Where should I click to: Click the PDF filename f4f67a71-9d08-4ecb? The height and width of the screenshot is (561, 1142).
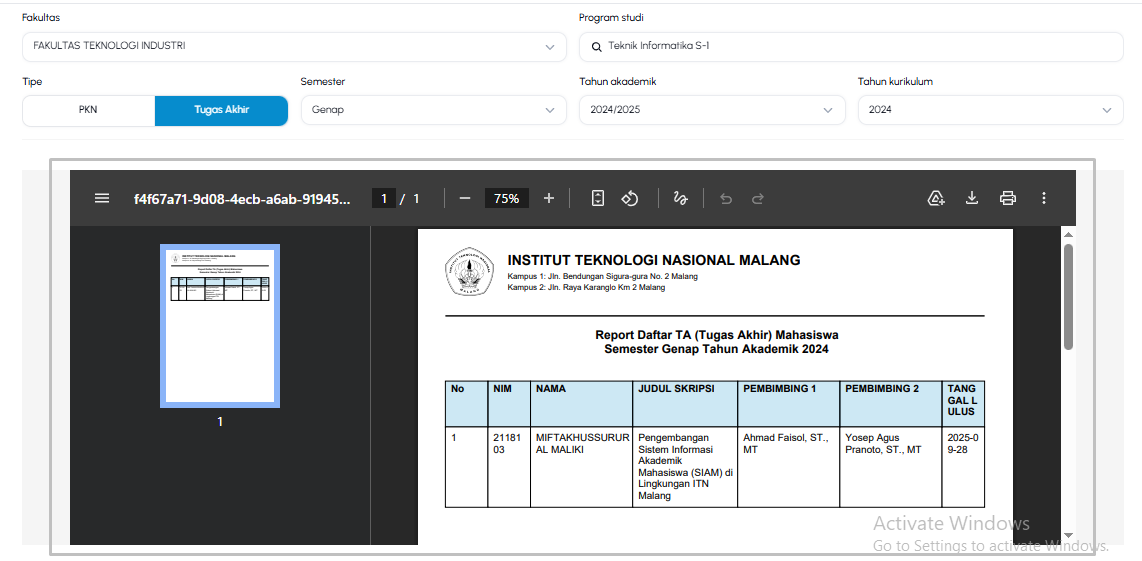pos(242,198)
